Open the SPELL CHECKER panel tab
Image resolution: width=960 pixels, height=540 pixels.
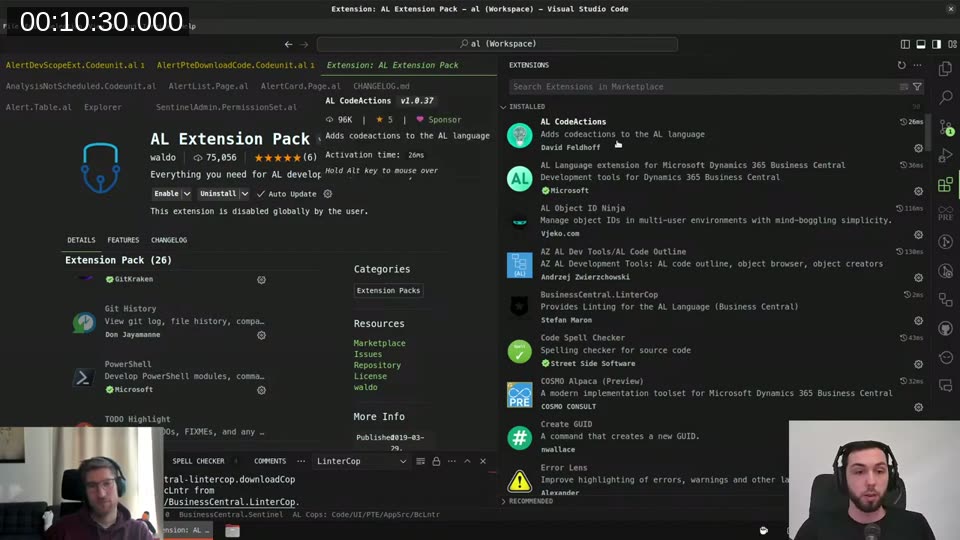click(198, 461)
